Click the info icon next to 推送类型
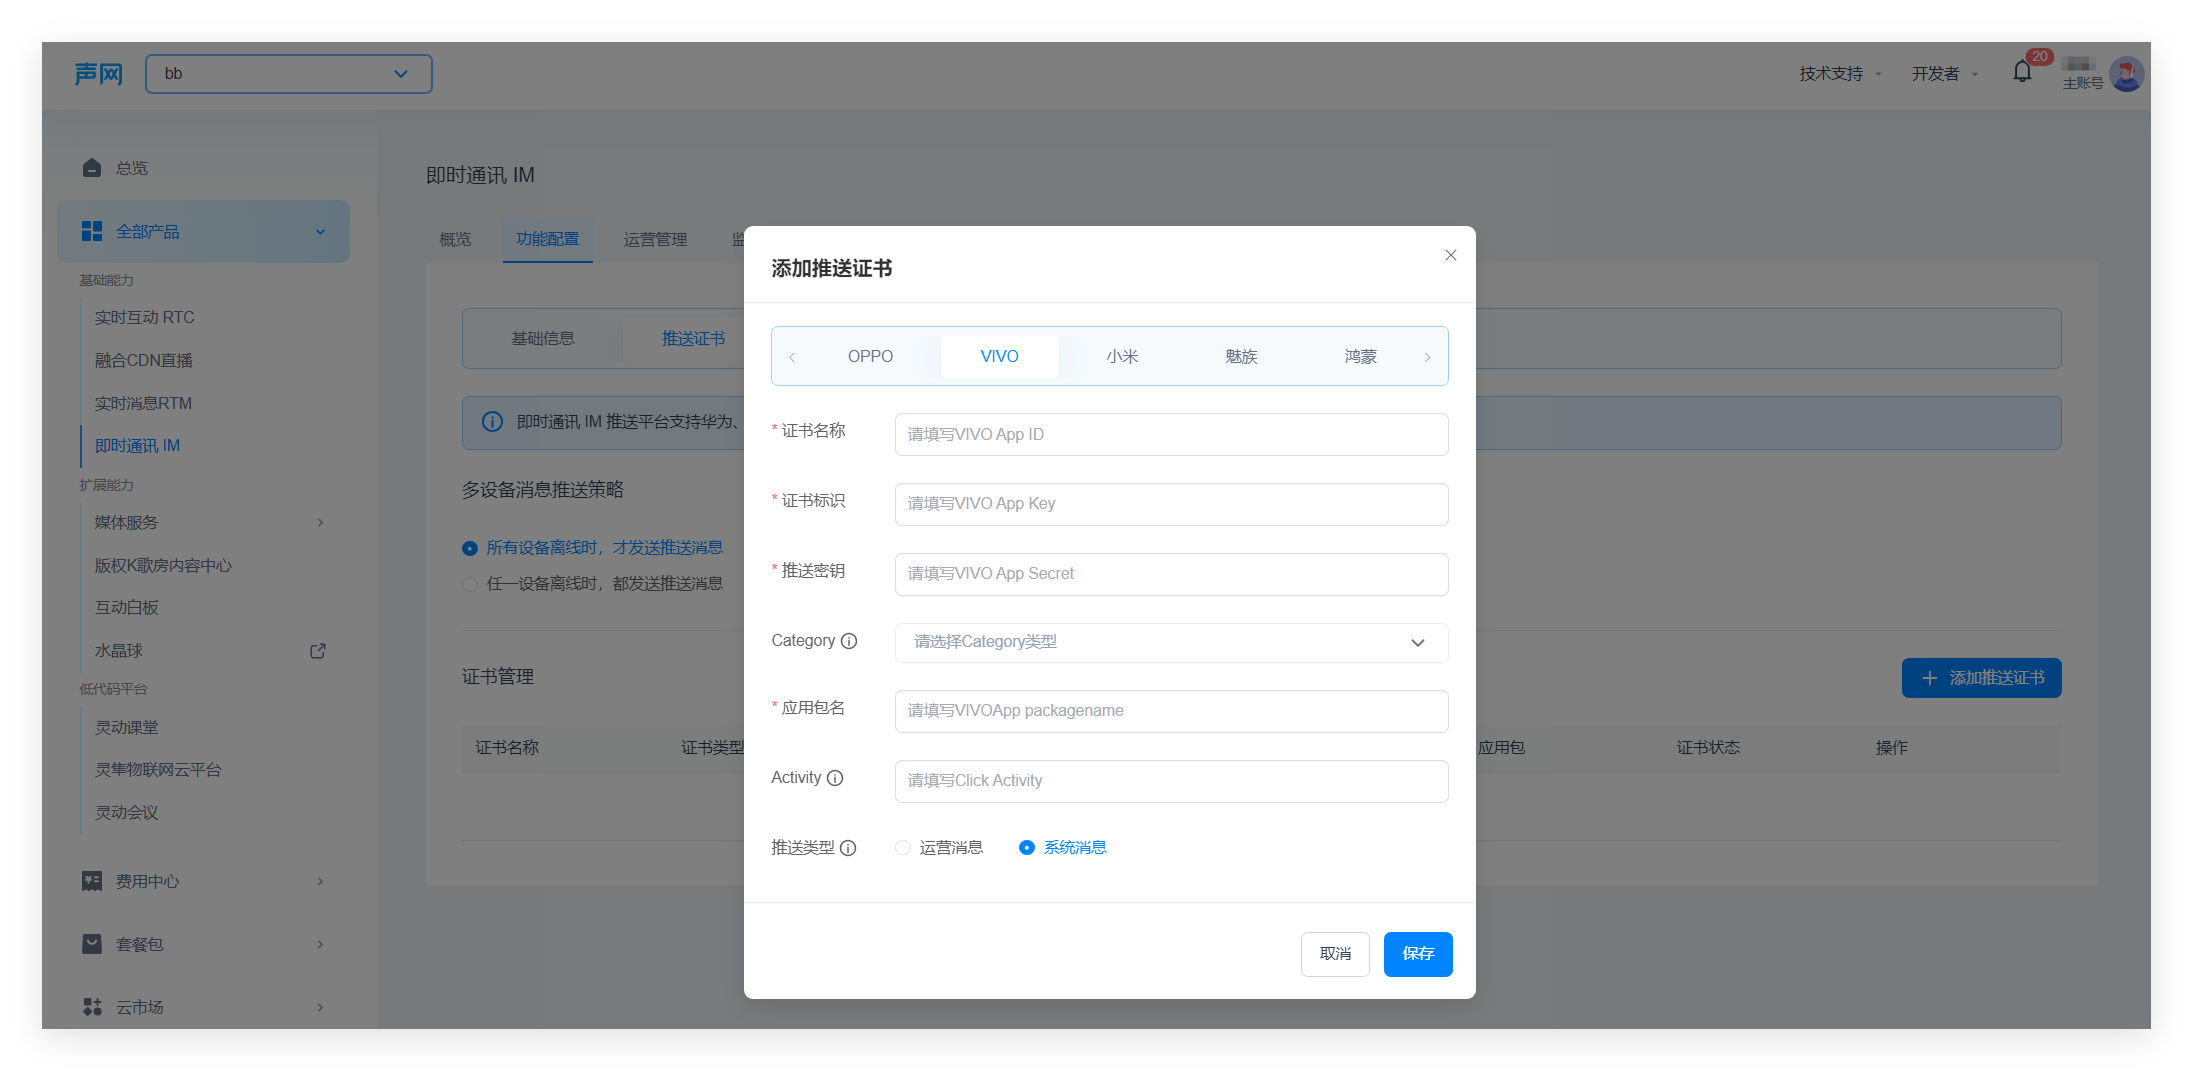 tap(848, 848)
